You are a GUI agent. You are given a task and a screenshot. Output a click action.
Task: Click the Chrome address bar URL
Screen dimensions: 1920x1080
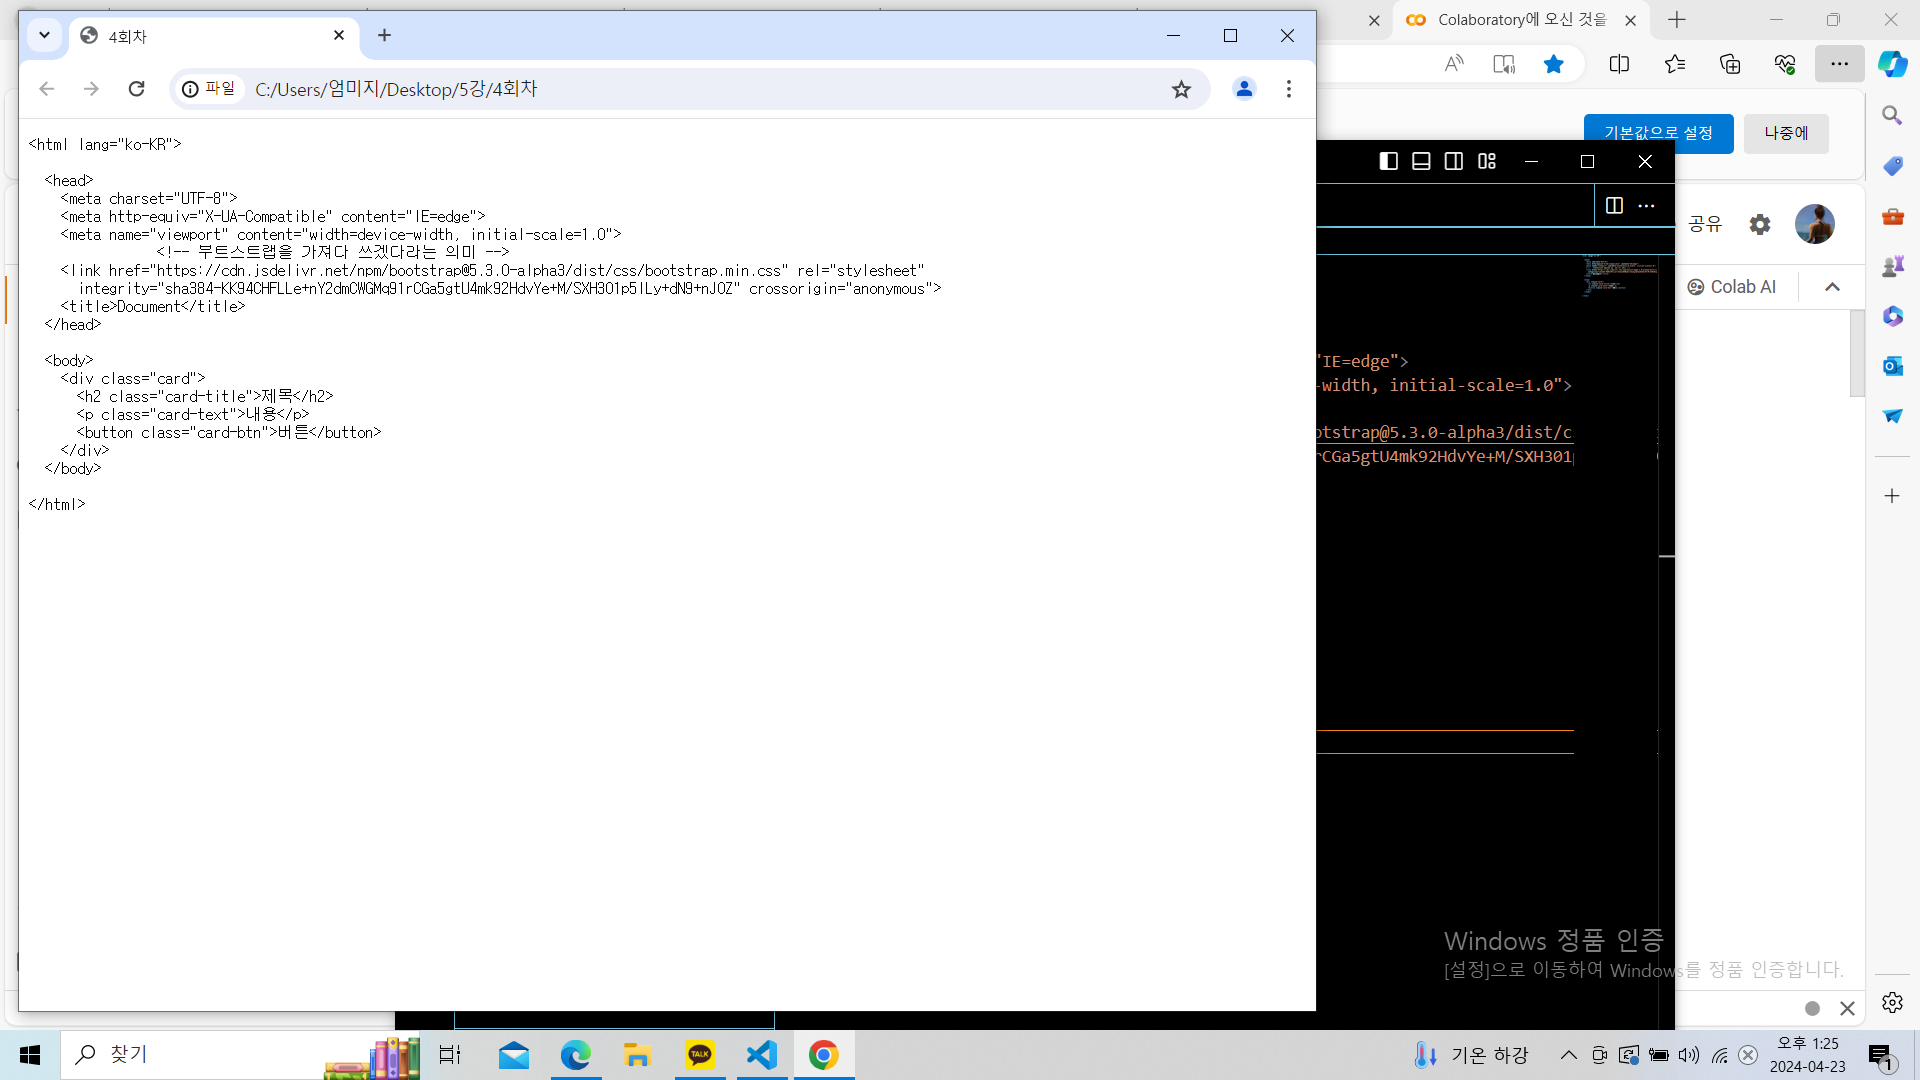coord(396,89)
